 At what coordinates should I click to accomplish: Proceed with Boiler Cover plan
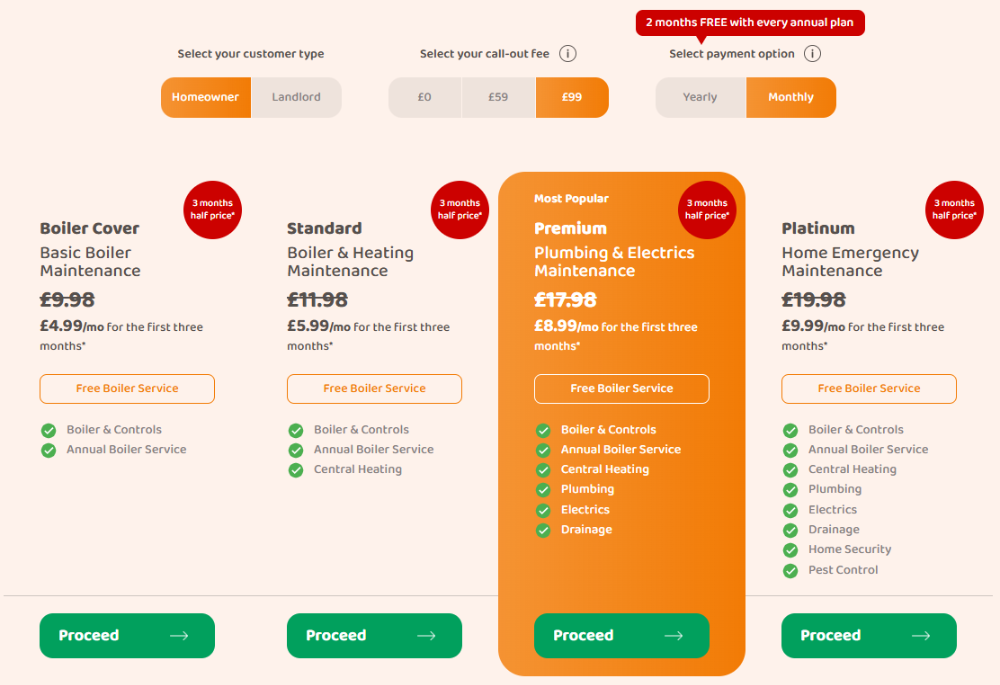point(127,635)
